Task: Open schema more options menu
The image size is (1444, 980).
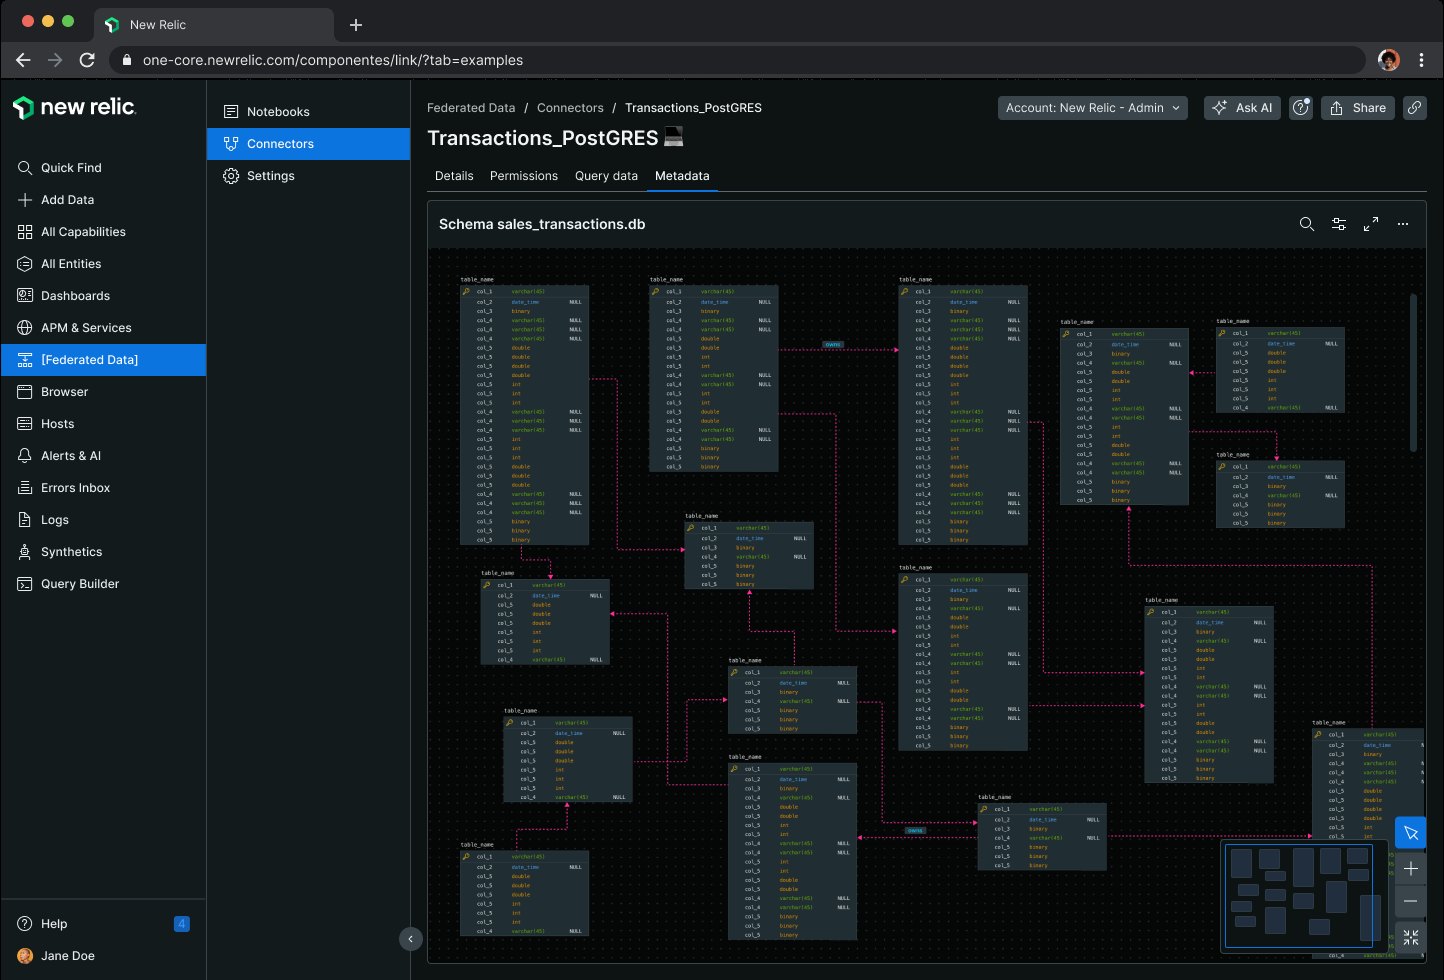Action: (x=1403, y=224)
